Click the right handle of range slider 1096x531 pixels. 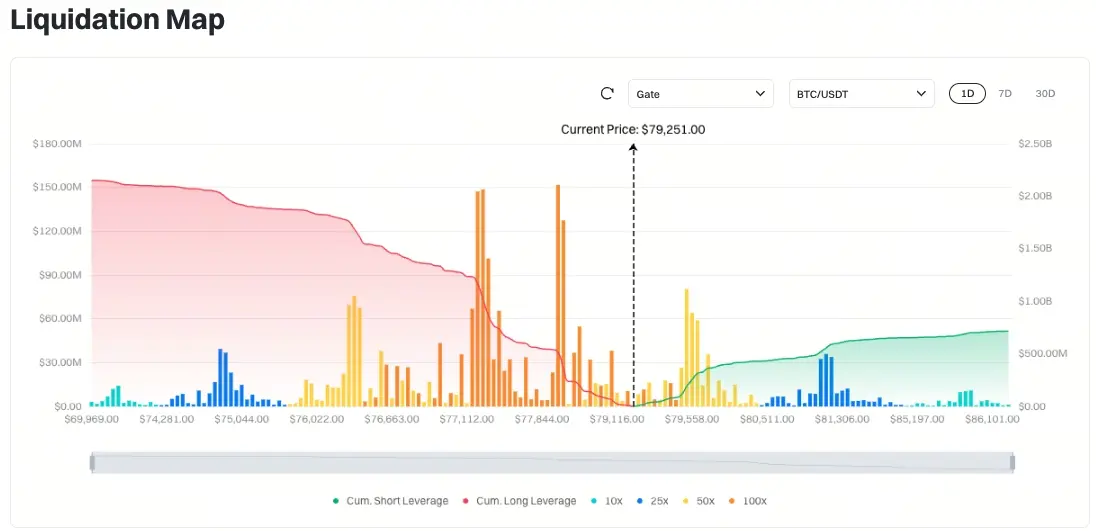[x=1013, y=463]
